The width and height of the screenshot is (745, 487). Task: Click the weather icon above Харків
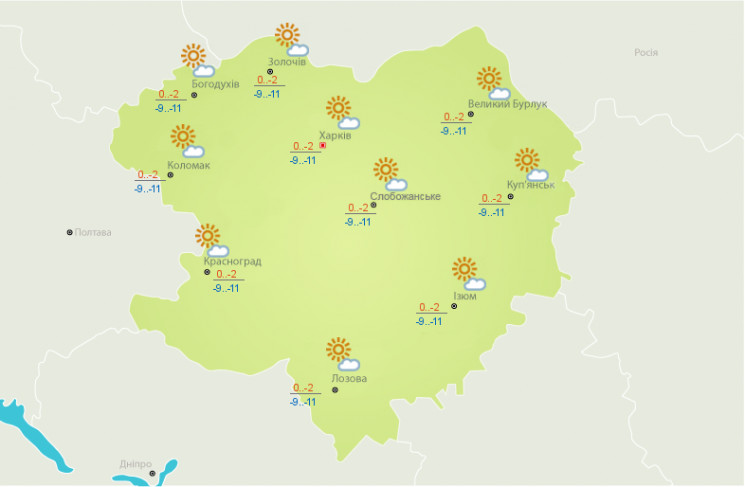343,113
